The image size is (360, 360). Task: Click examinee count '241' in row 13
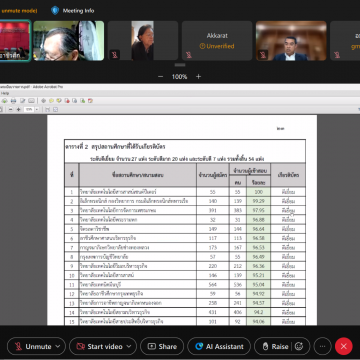(238, 303)
